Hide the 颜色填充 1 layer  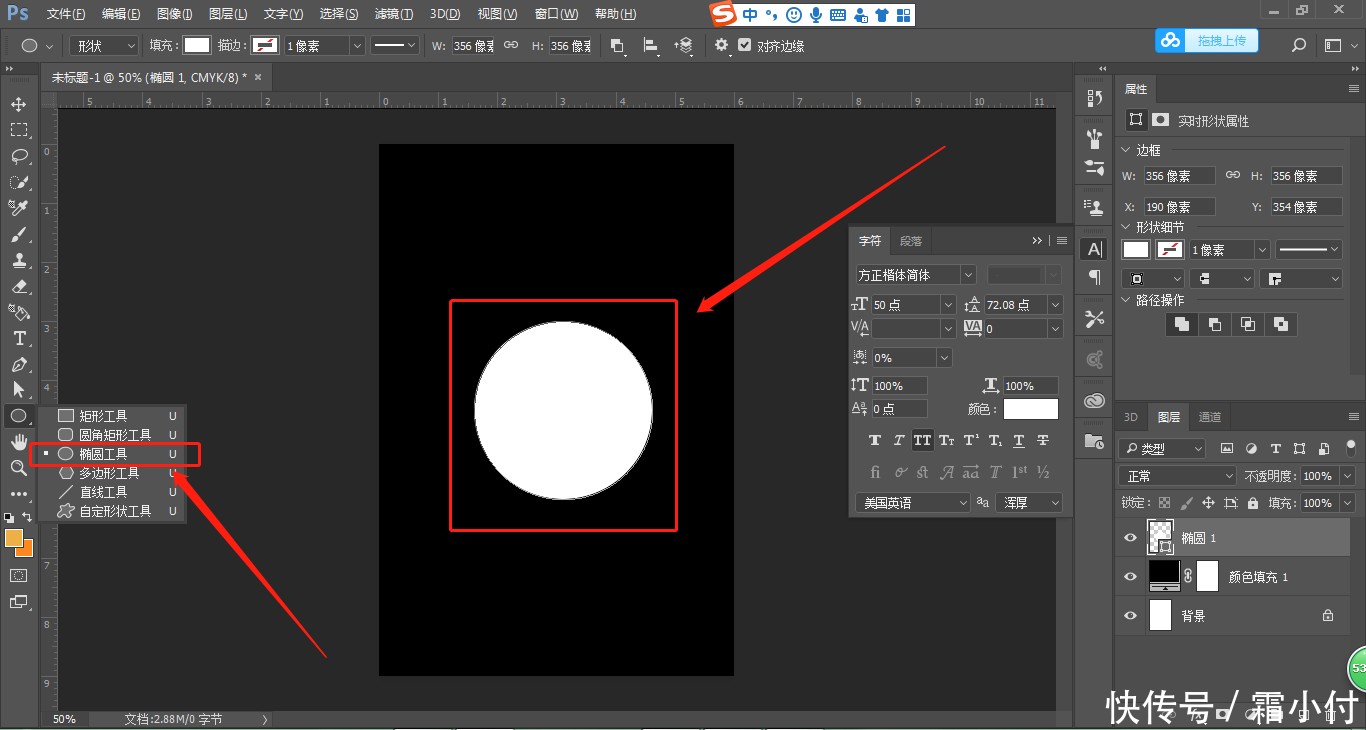coord(1130,577)
